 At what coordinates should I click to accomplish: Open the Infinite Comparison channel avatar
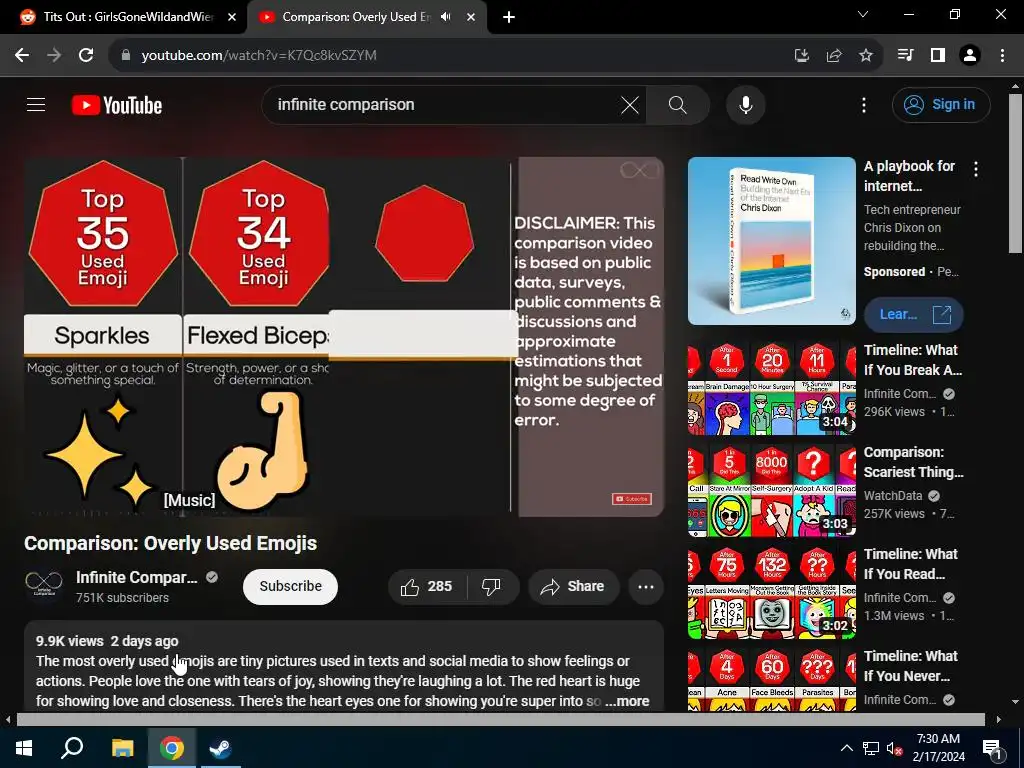click(44, 583)
